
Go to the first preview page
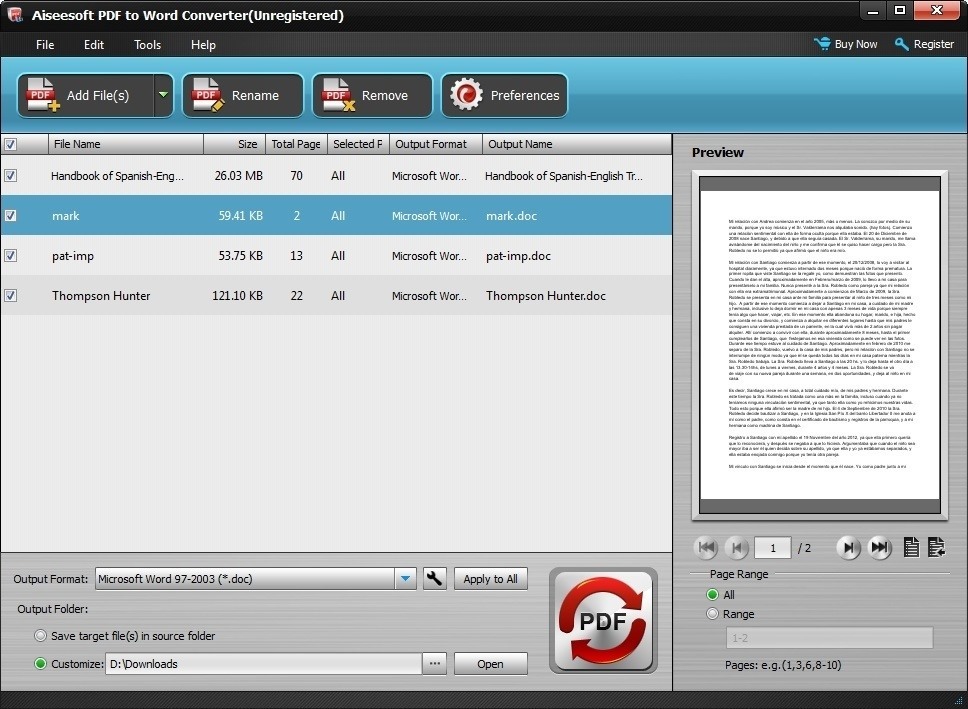click(x=706, y=547)
